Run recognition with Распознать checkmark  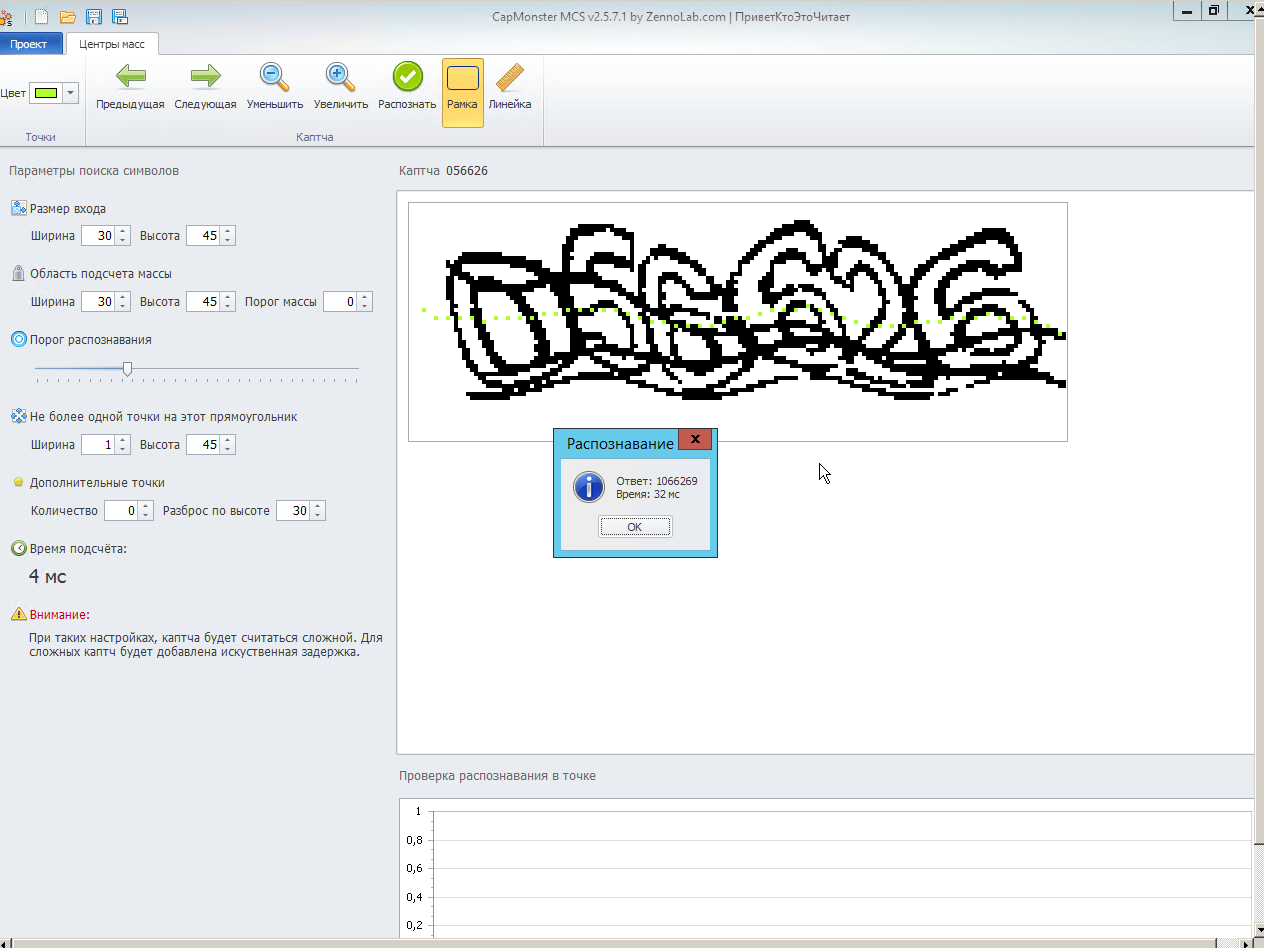[407, 86]
